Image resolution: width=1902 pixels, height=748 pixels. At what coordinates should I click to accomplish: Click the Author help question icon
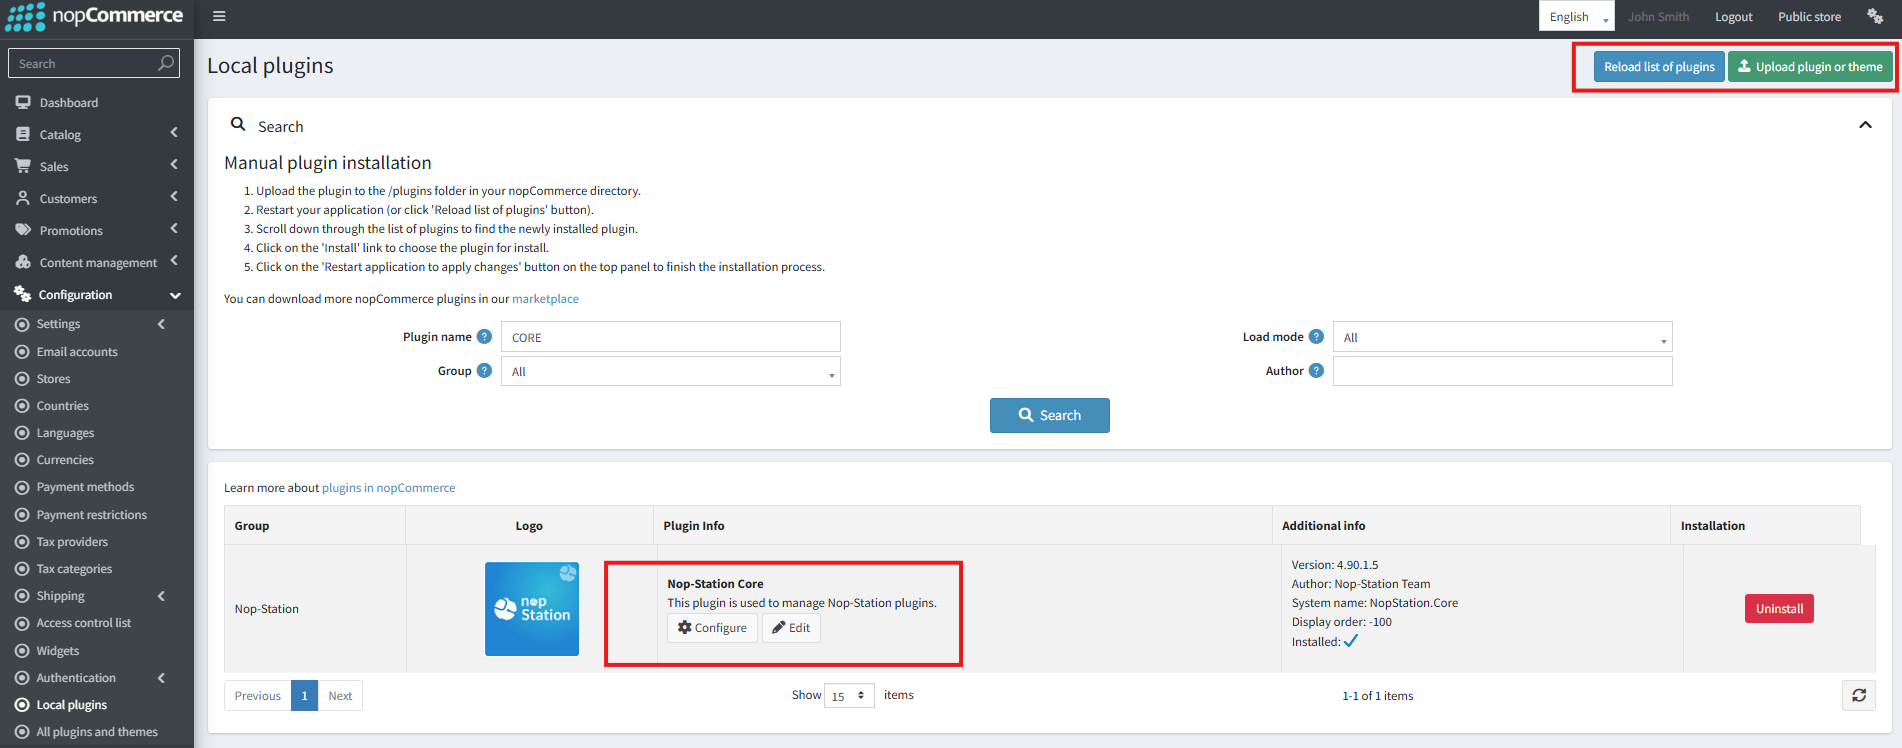coord(1316,371)
